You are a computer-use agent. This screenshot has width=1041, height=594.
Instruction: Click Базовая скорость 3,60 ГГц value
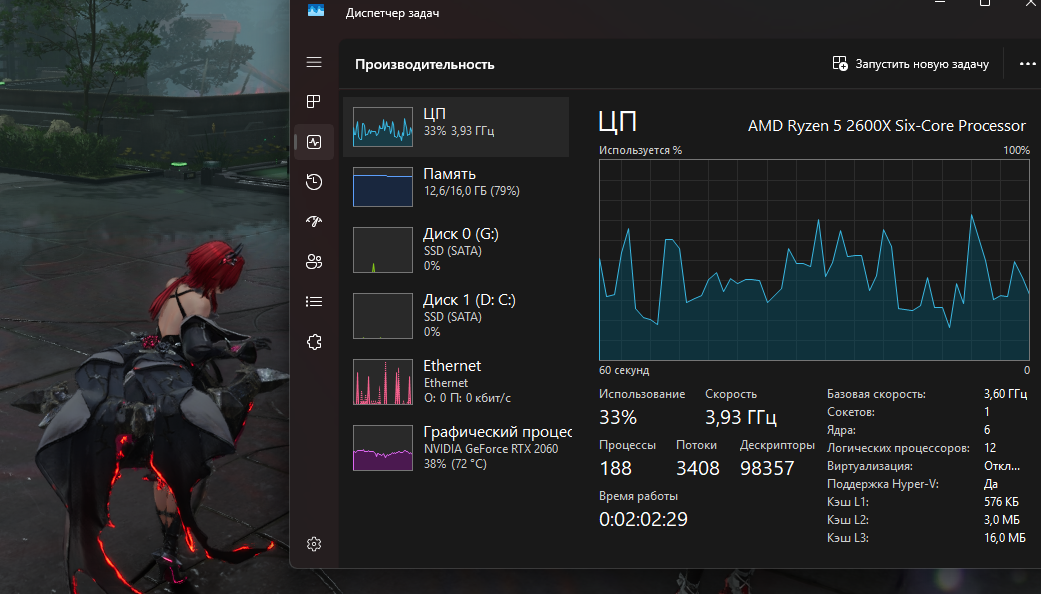(1005, 394)
